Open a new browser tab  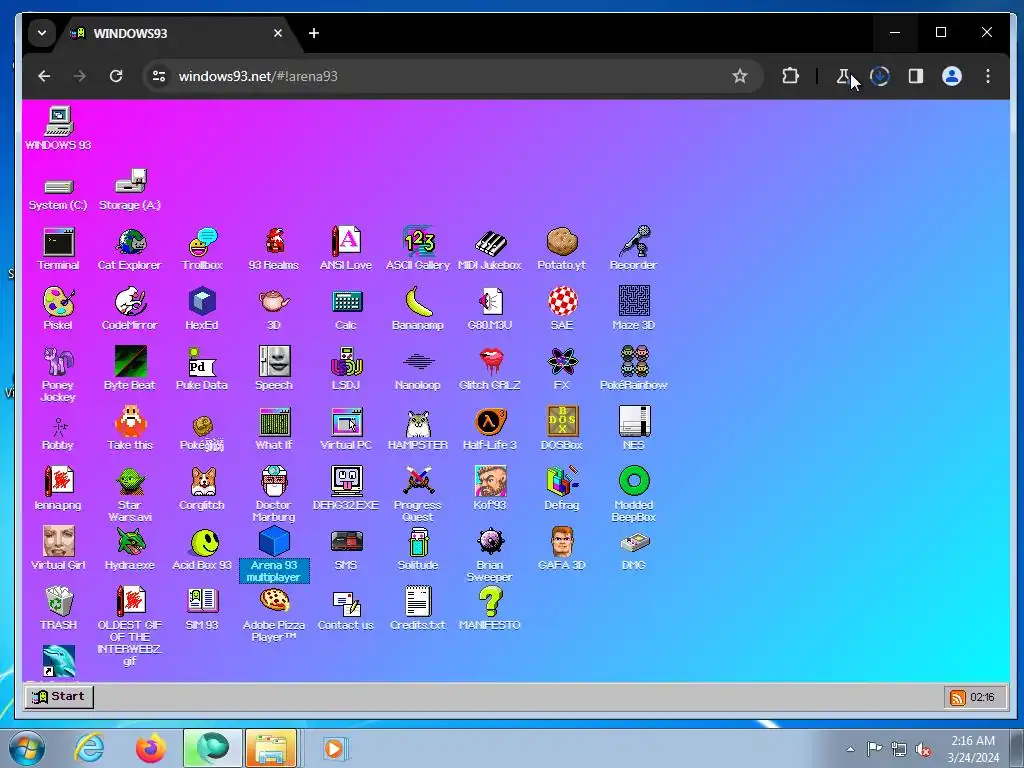pos(313,33)
